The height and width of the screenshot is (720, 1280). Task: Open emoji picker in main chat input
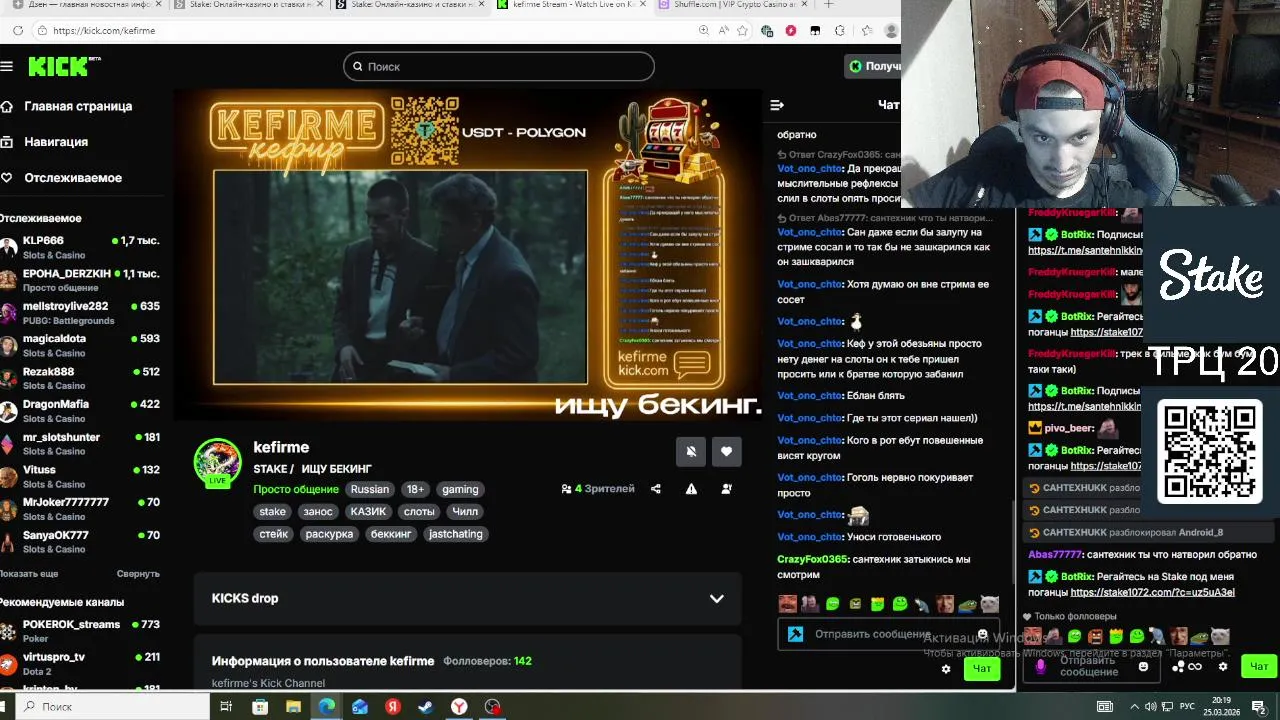click(983, 634)
